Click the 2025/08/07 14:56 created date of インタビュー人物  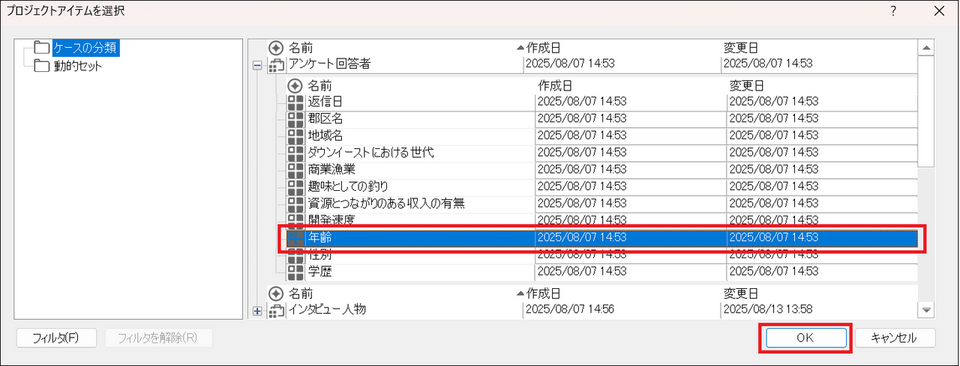point(570,310)
